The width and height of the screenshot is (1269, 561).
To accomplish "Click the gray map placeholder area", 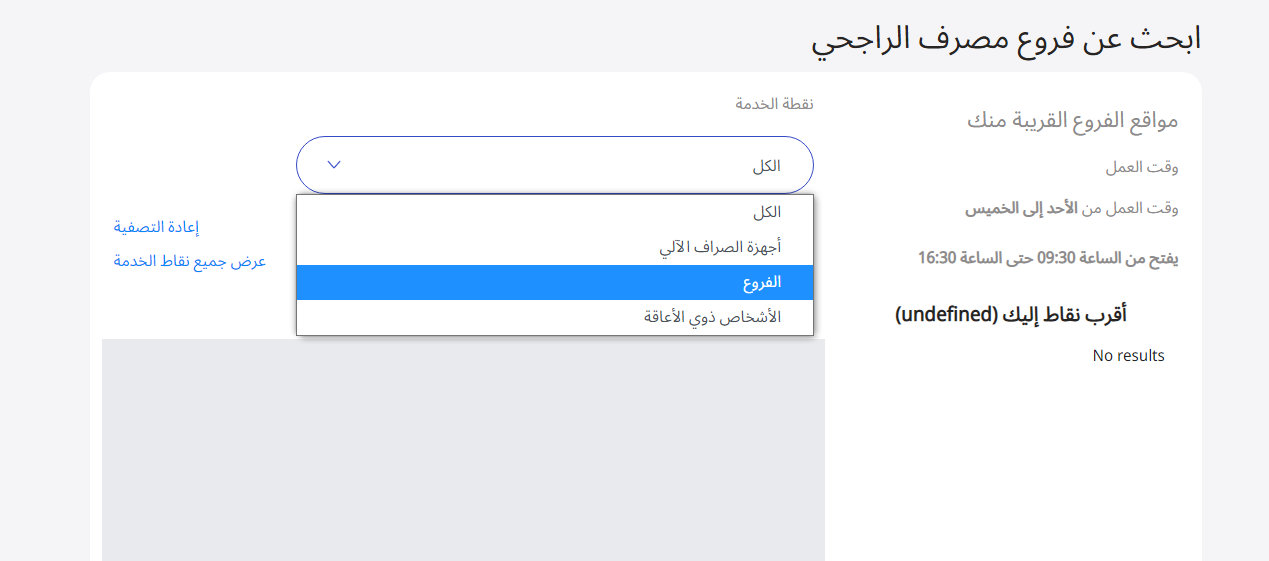I will [x=463, y=450].
